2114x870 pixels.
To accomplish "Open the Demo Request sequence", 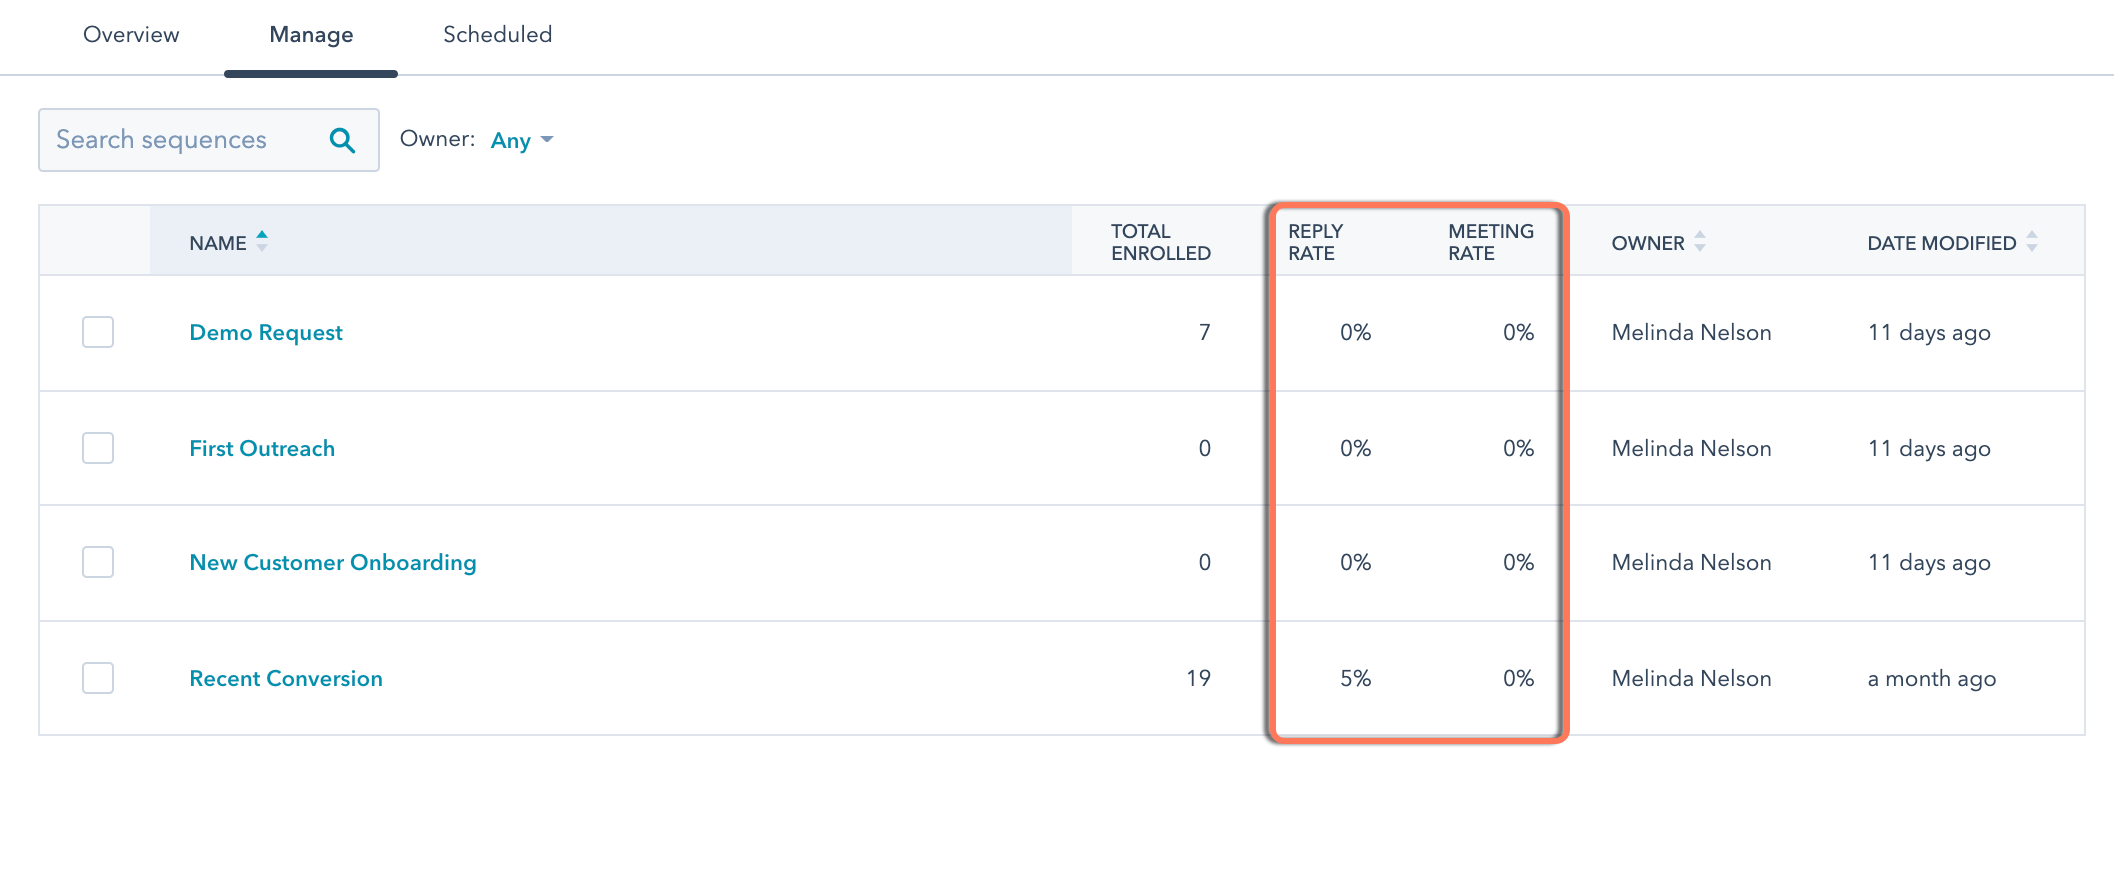I will [265, 332].
